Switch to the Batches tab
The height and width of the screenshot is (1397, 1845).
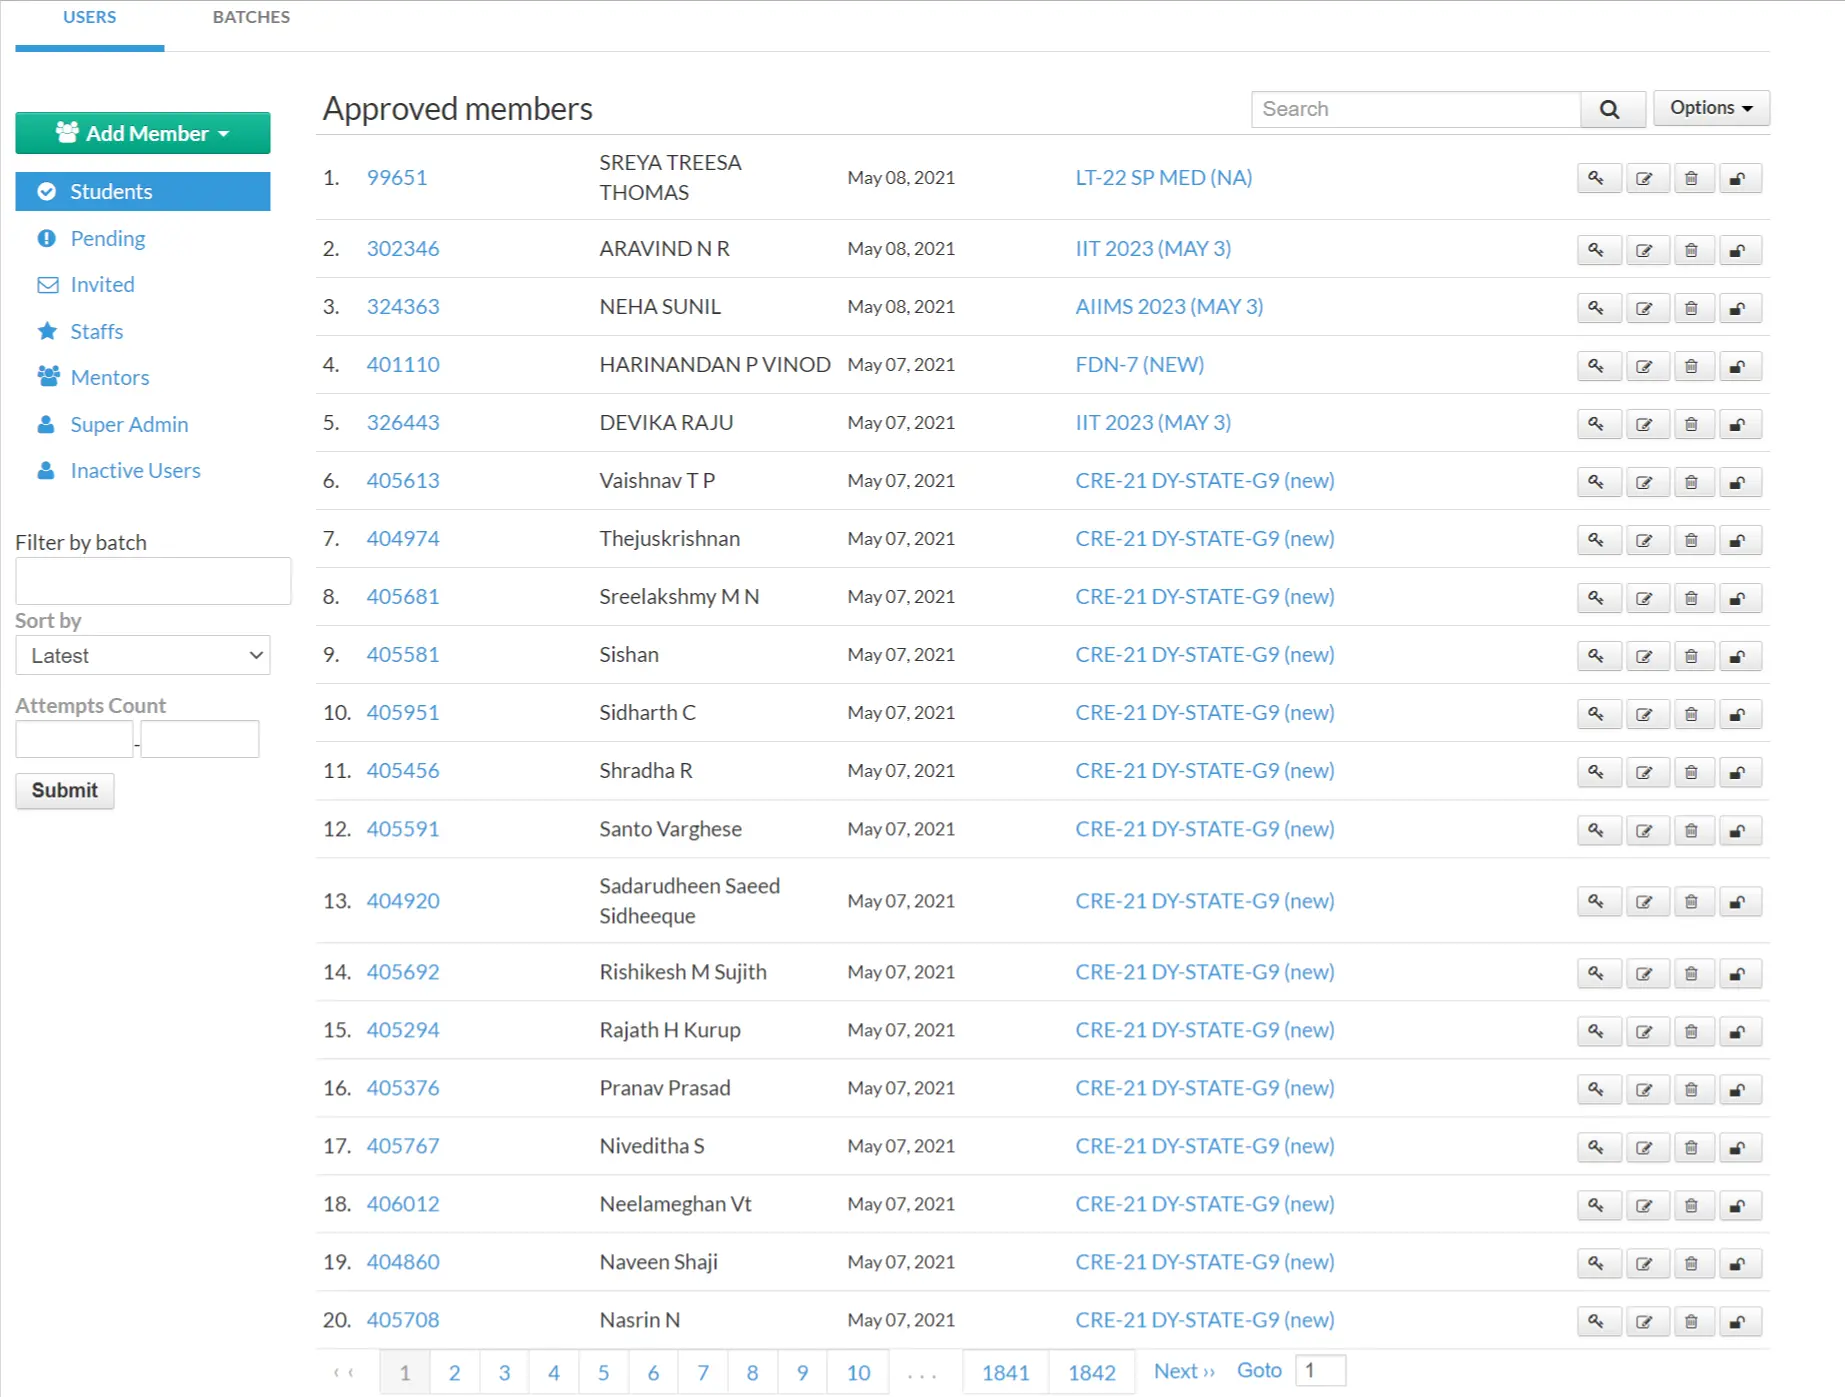point(251,17)
